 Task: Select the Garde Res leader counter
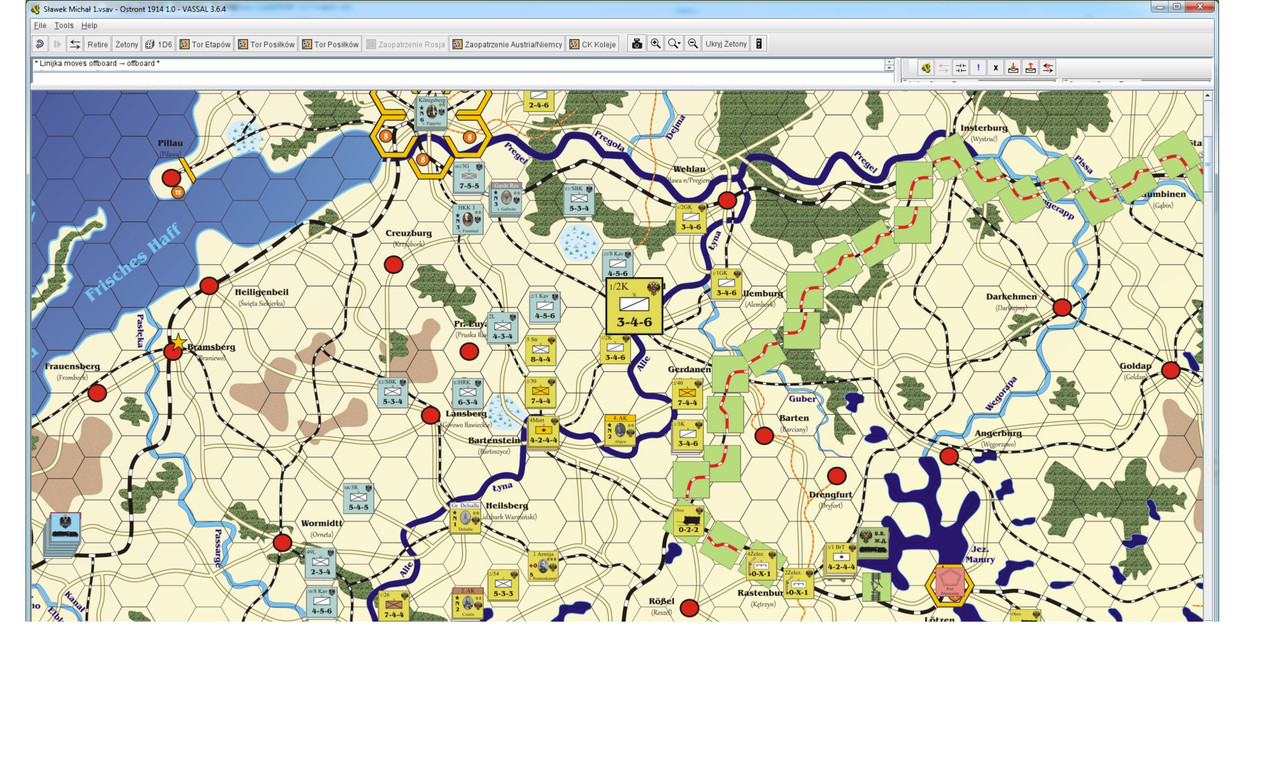click(x=506, y=198)
